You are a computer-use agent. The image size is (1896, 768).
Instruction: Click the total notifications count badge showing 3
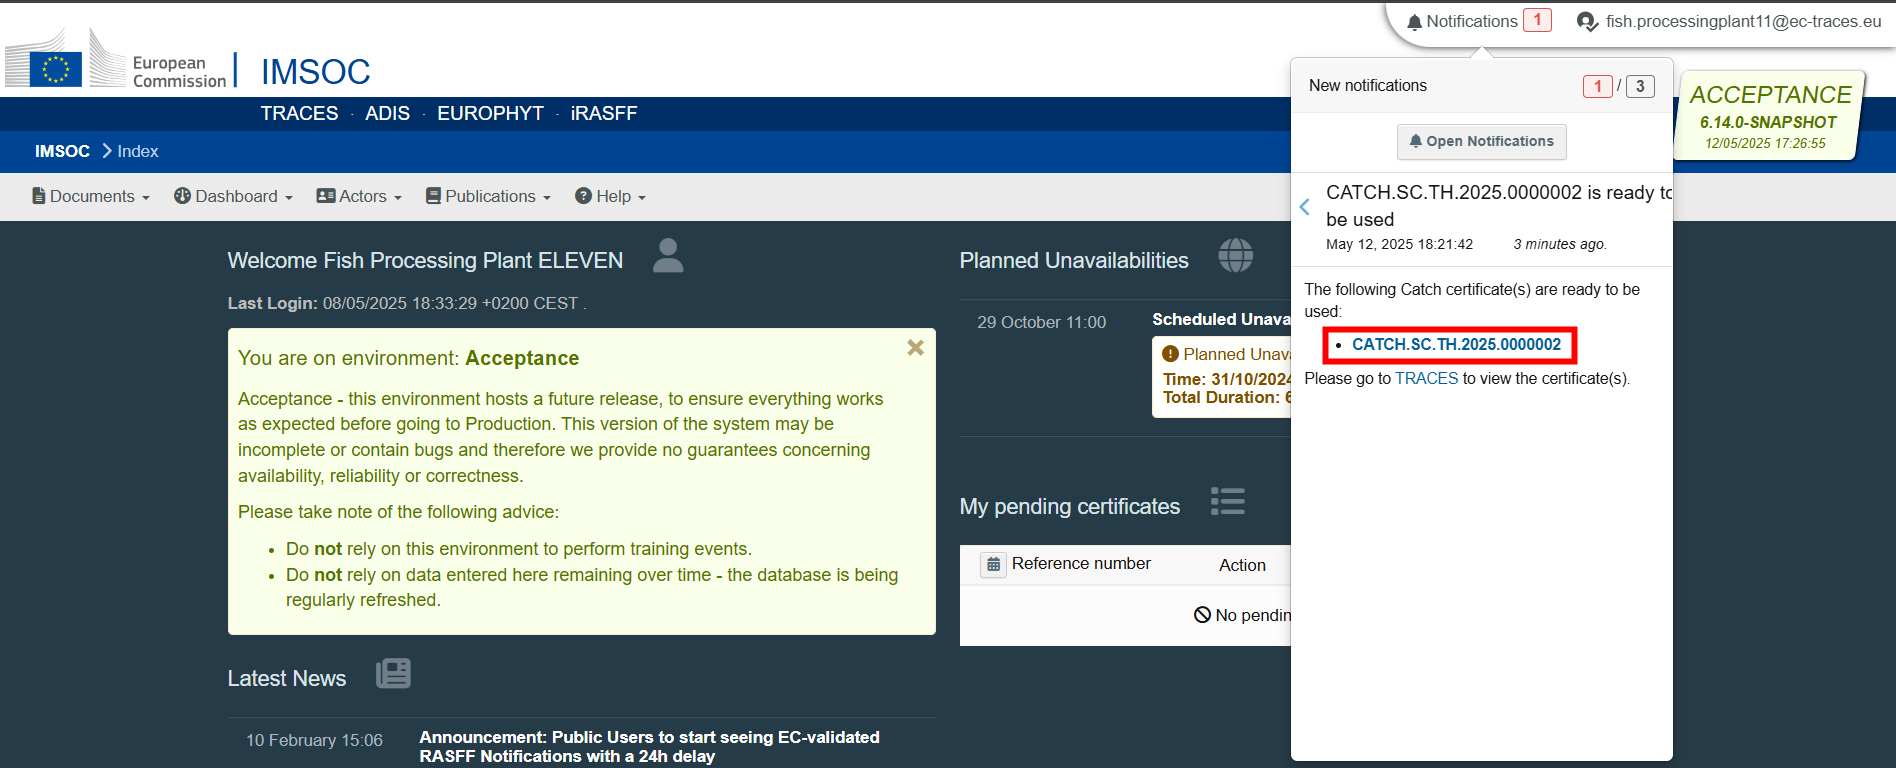pos(1640,86)
